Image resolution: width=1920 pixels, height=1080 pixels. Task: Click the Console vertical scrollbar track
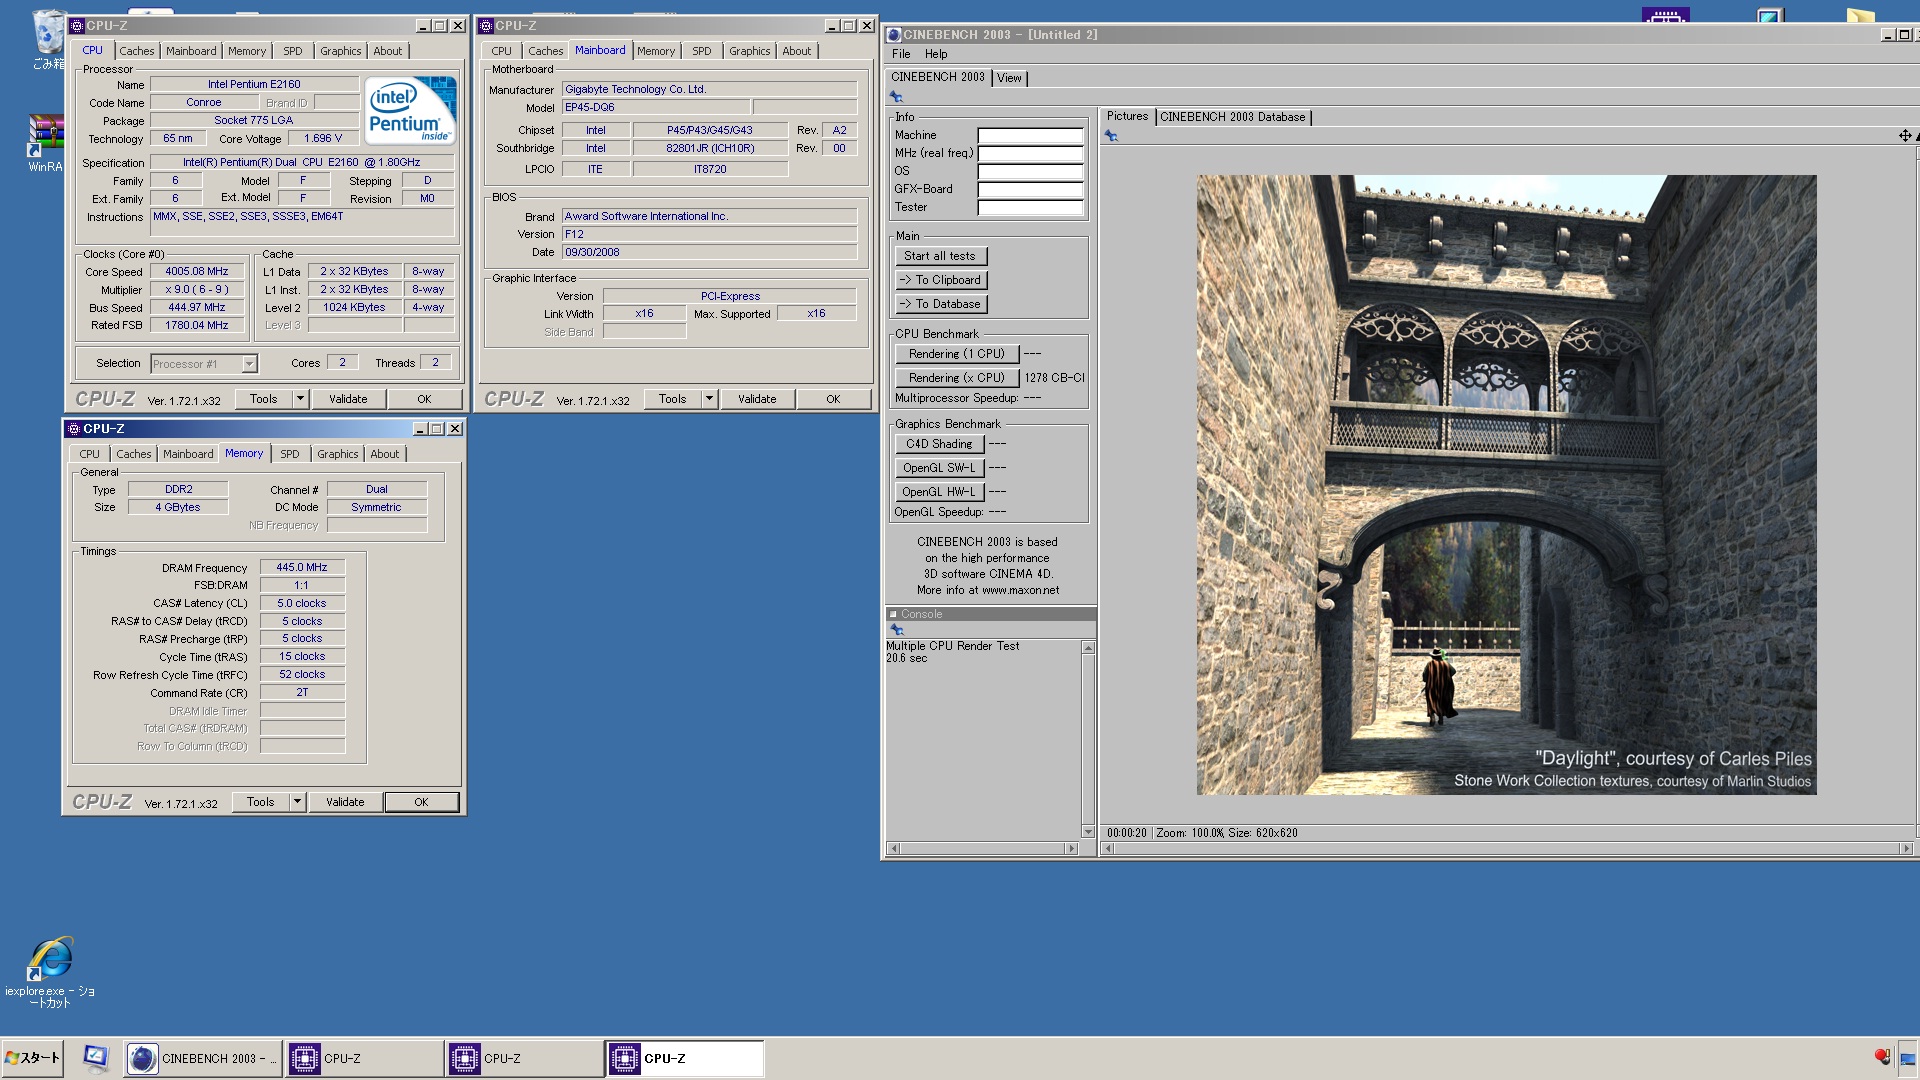[1088, 740]
